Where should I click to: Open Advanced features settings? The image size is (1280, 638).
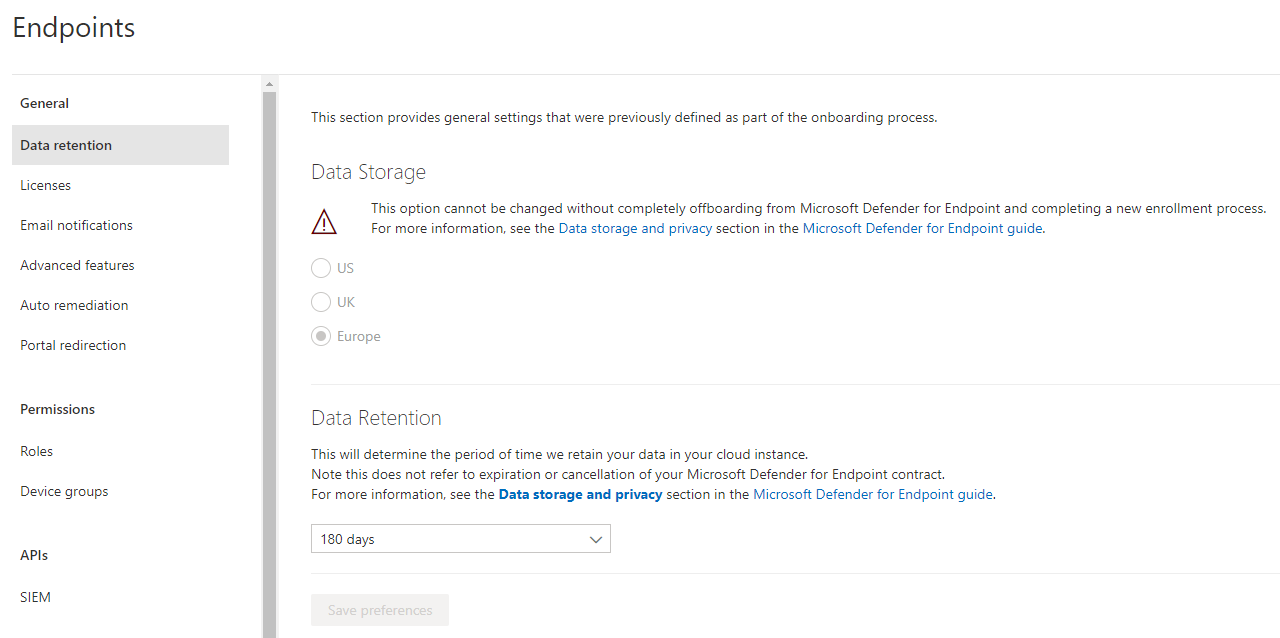[x=77, y=265]
